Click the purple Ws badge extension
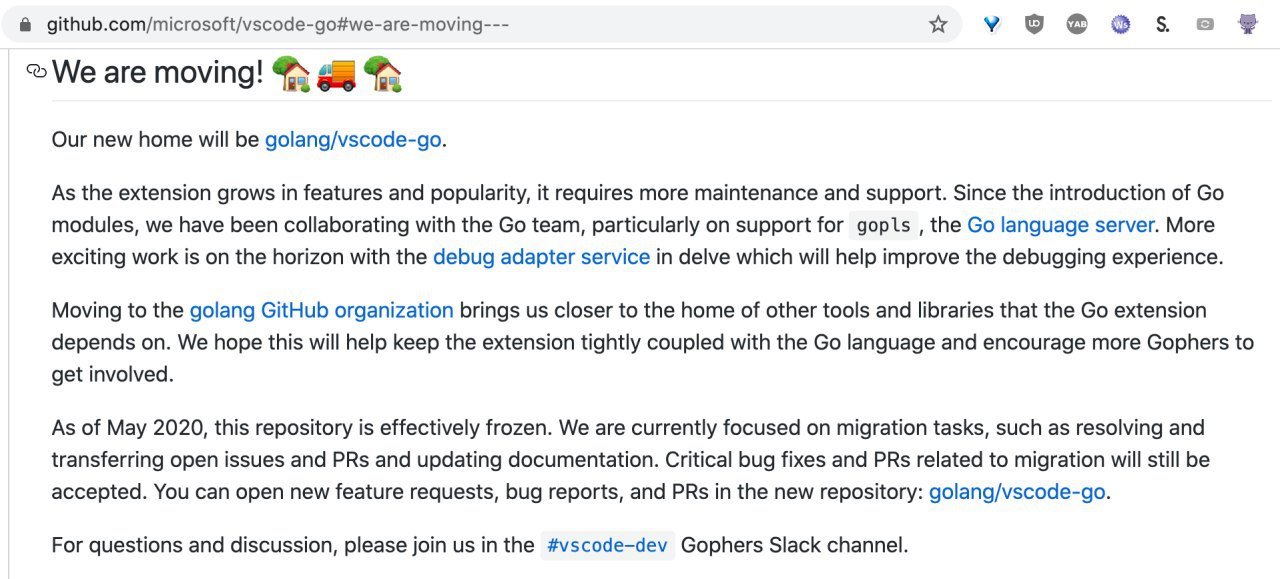1280x579 pixels. coord(1120,24)
